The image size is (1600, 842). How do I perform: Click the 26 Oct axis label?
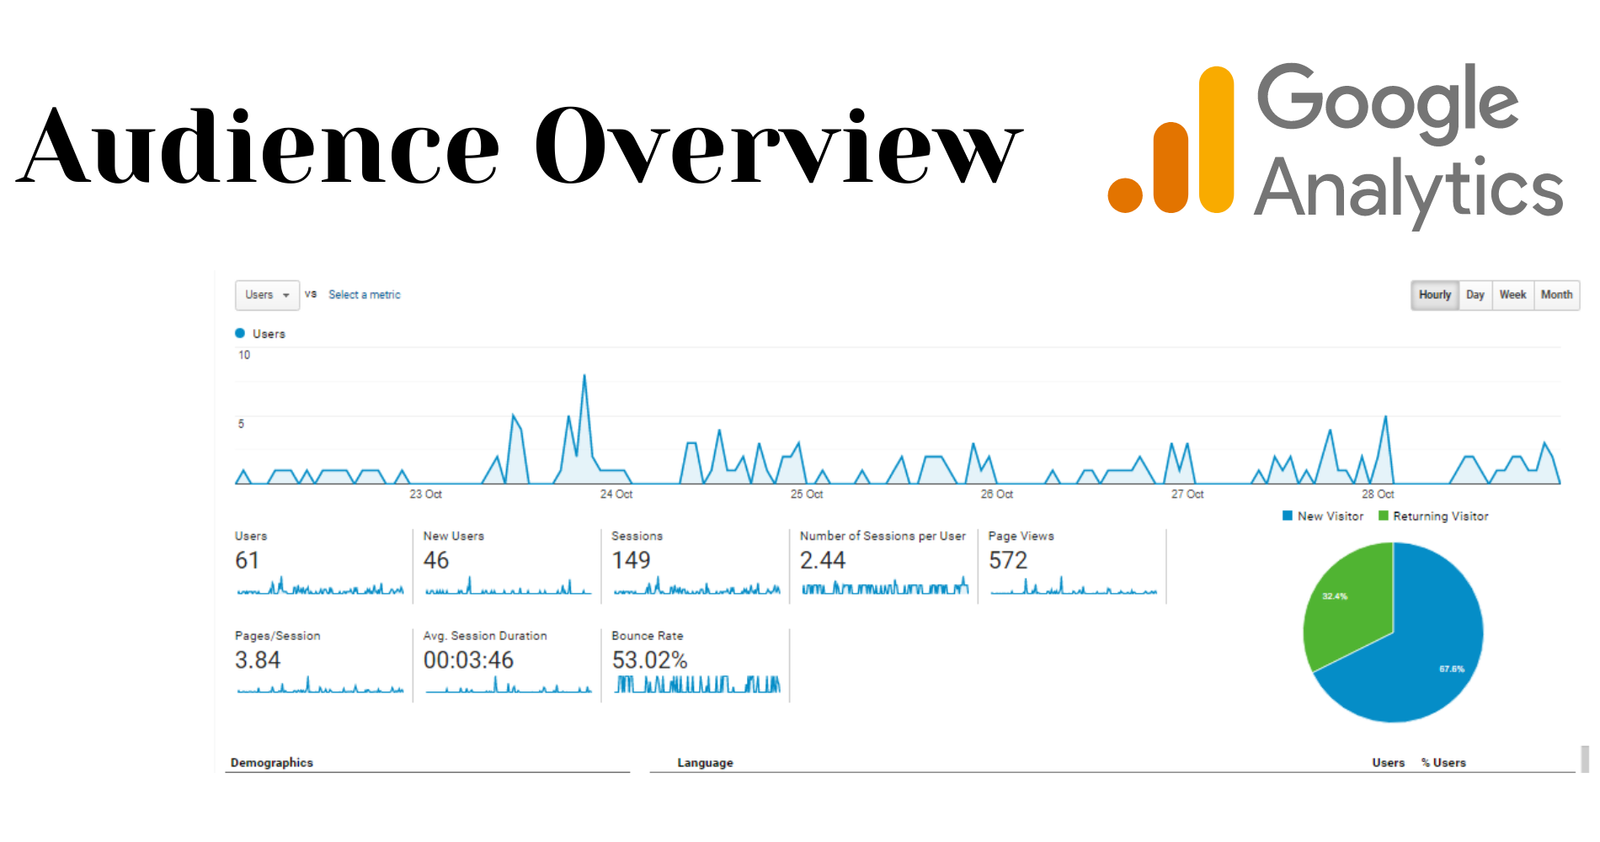tap(997, 494)
